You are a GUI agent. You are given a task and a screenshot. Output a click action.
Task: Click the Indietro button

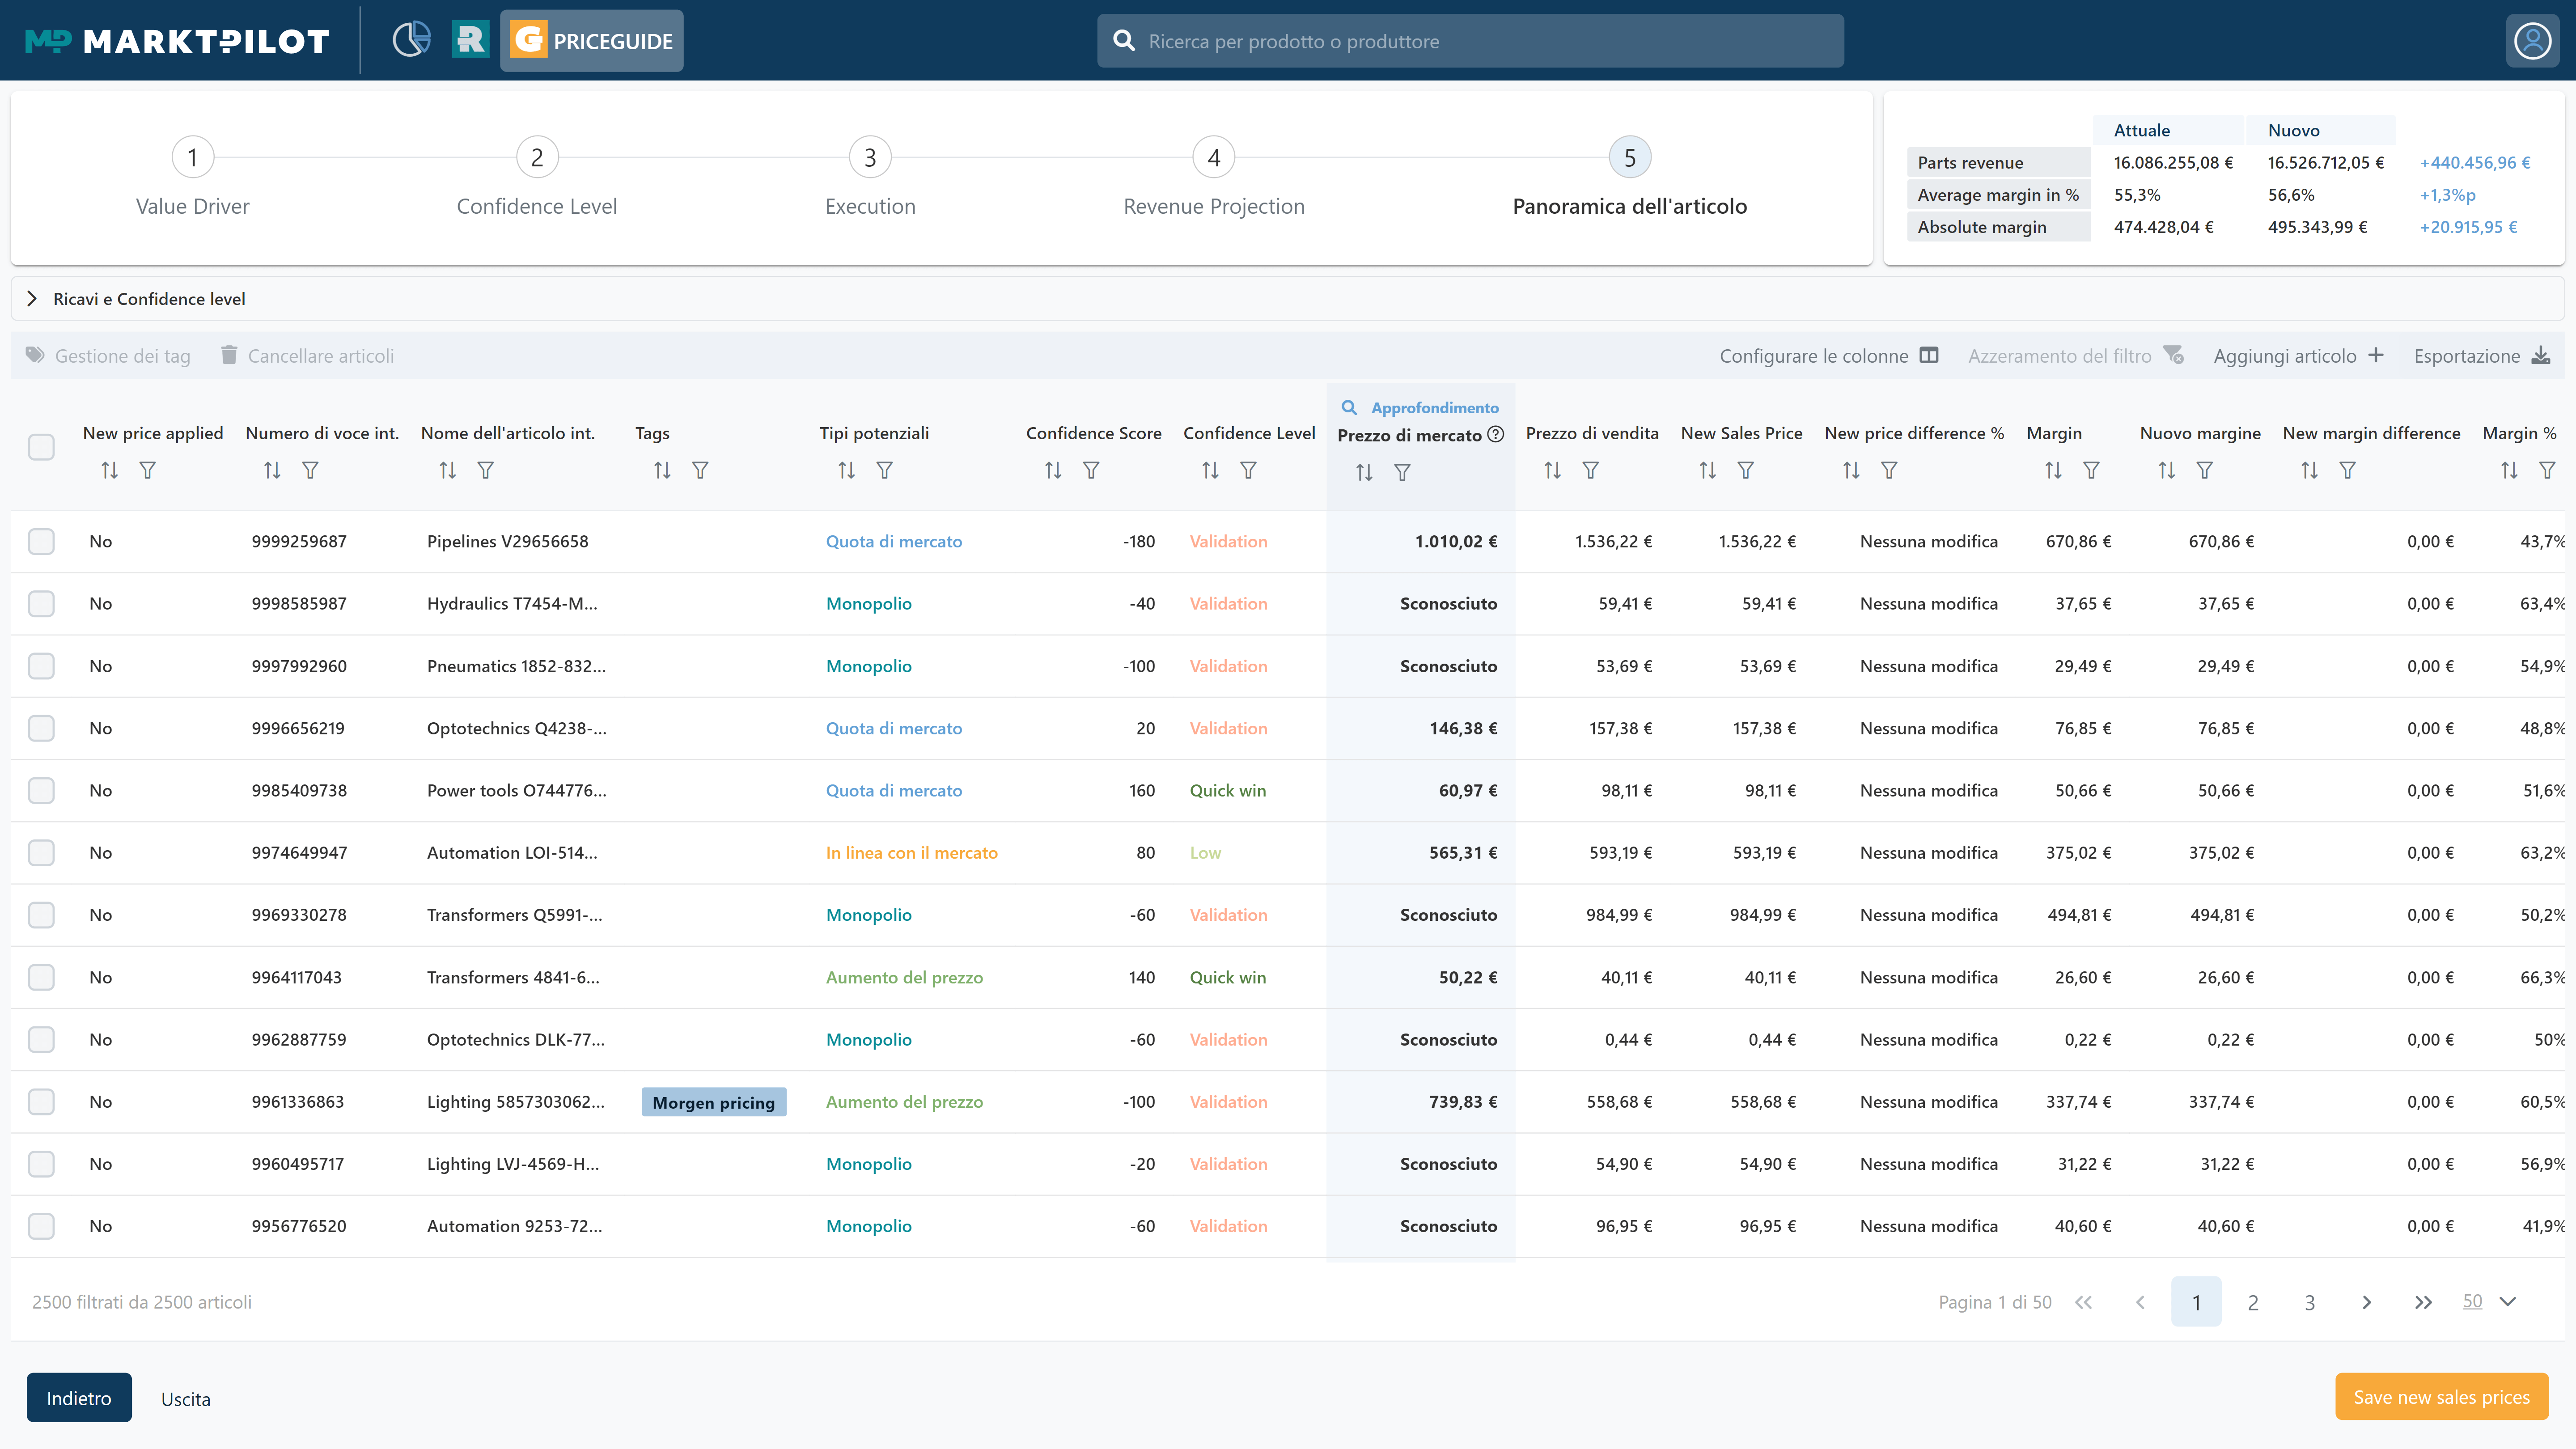[79, 1397]
